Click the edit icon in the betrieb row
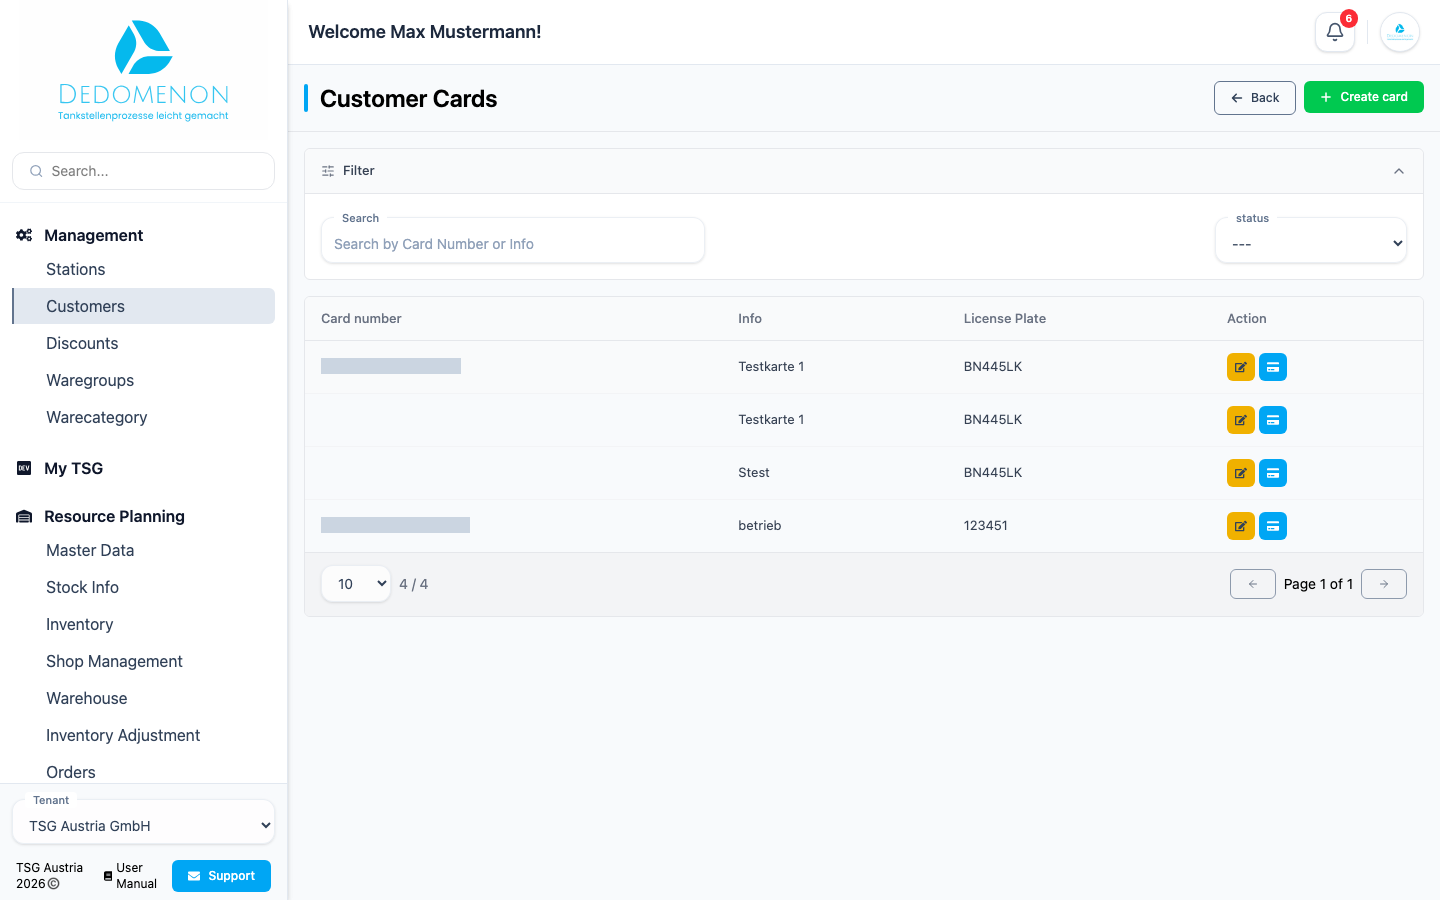This screenshot has height=900, width=1440. [1241, 526]
